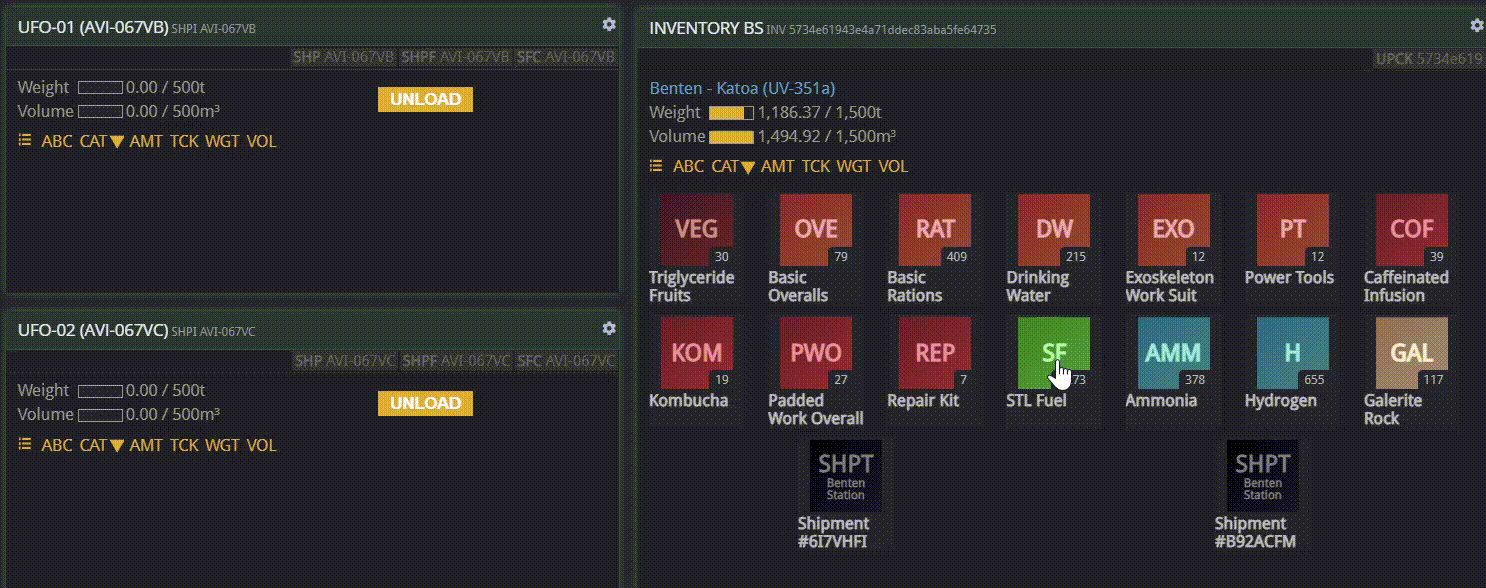Screen dimensions: 1486x588
Task: Select the Ammonia (AMM) tile
Action: pos(1173,353)
